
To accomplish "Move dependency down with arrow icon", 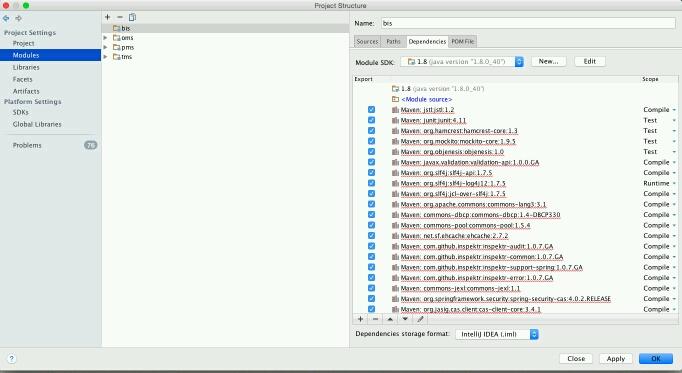I will (x=405, y=319).
